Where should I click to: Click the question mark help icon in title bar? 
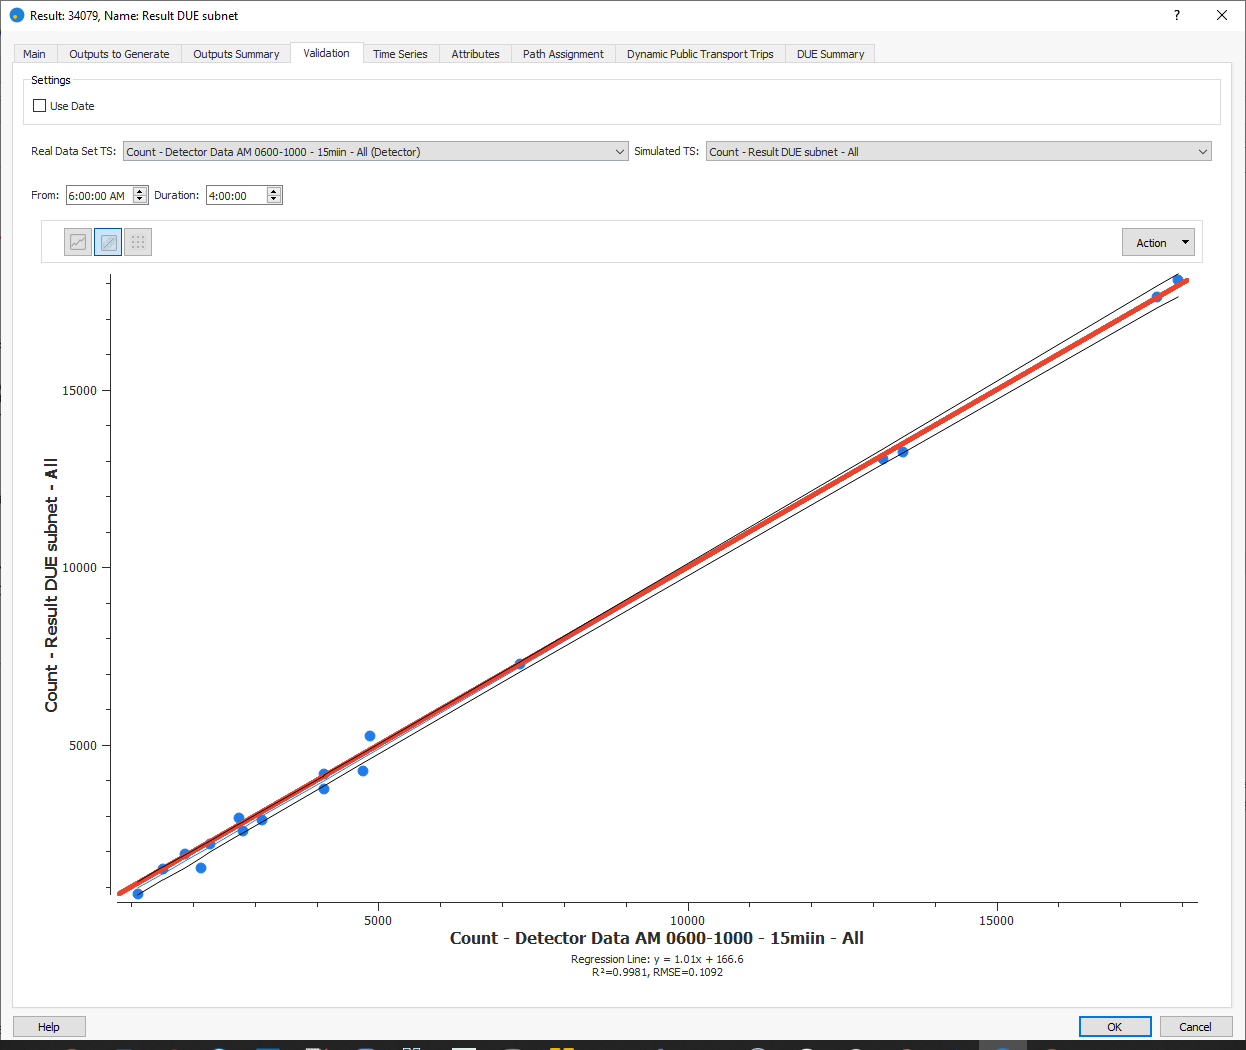1176,15
